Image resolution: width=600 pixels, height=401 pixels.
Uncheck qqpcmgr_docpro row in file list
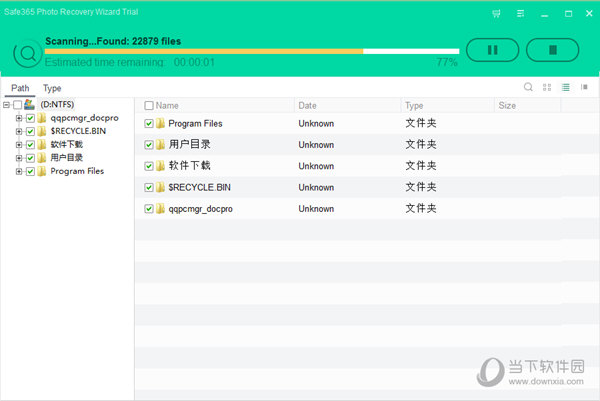coord(149,209)
